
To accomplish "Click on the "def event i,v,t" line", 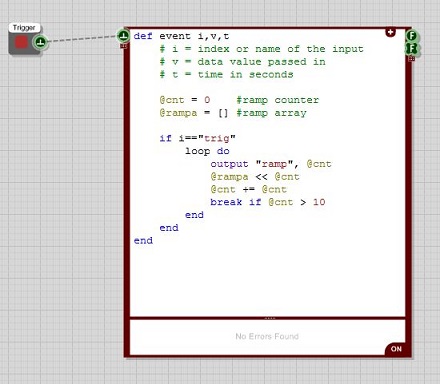I will [x=181, y=36].
